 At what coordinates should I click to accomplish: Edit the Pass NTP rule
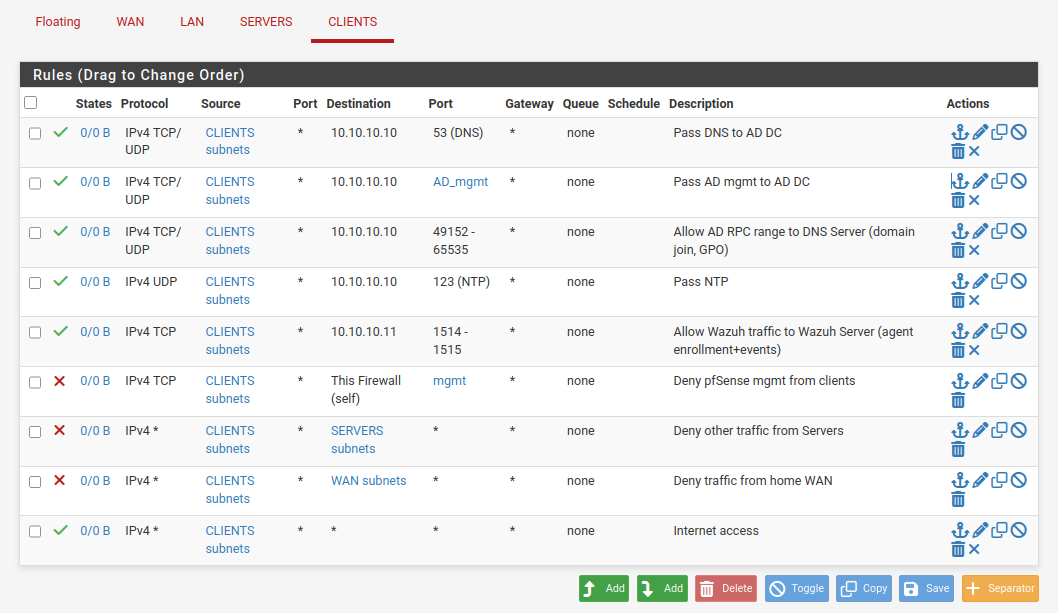pos(980,282)
